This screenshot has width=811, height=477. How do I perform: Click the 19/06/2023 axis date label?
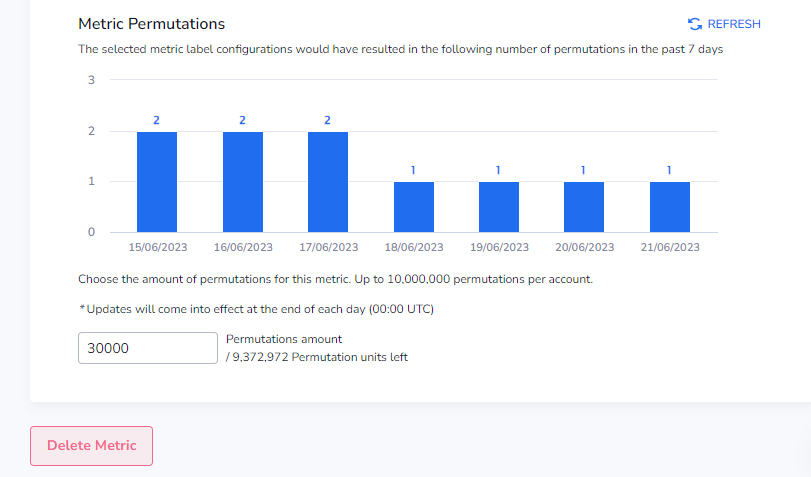tap(499, 247)
